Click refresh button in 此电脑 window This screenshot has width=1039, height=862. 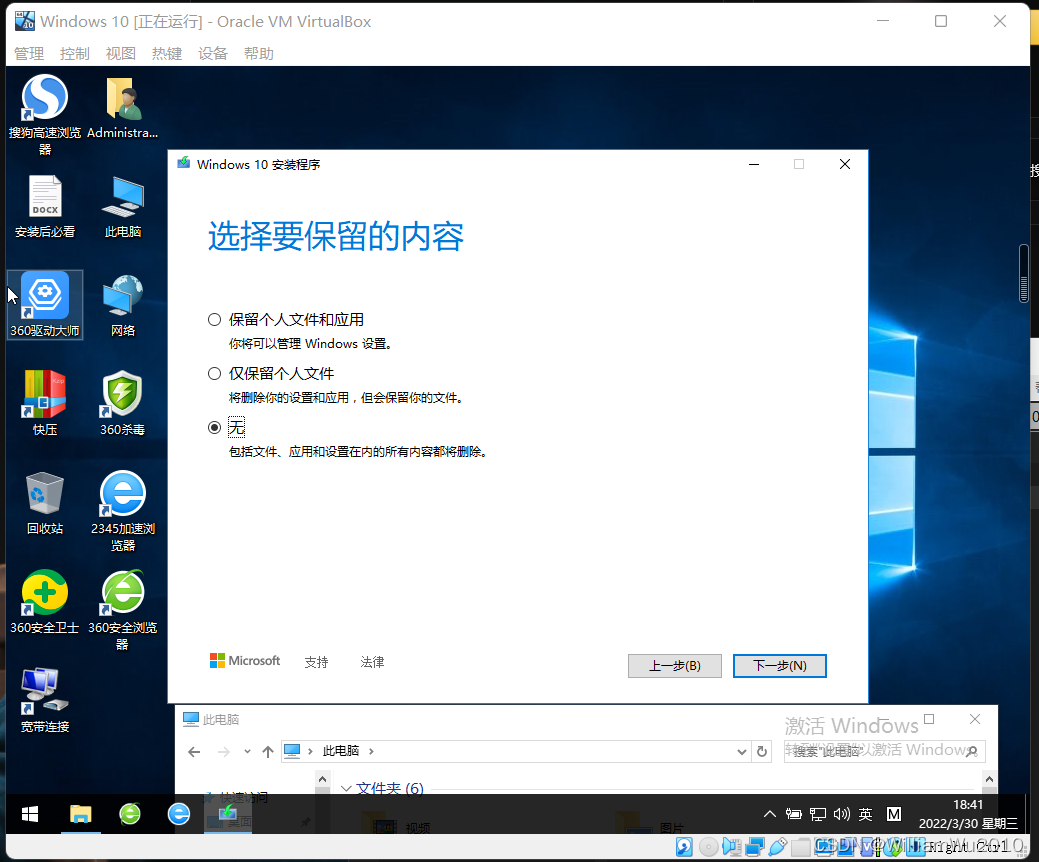click(762, 751)
